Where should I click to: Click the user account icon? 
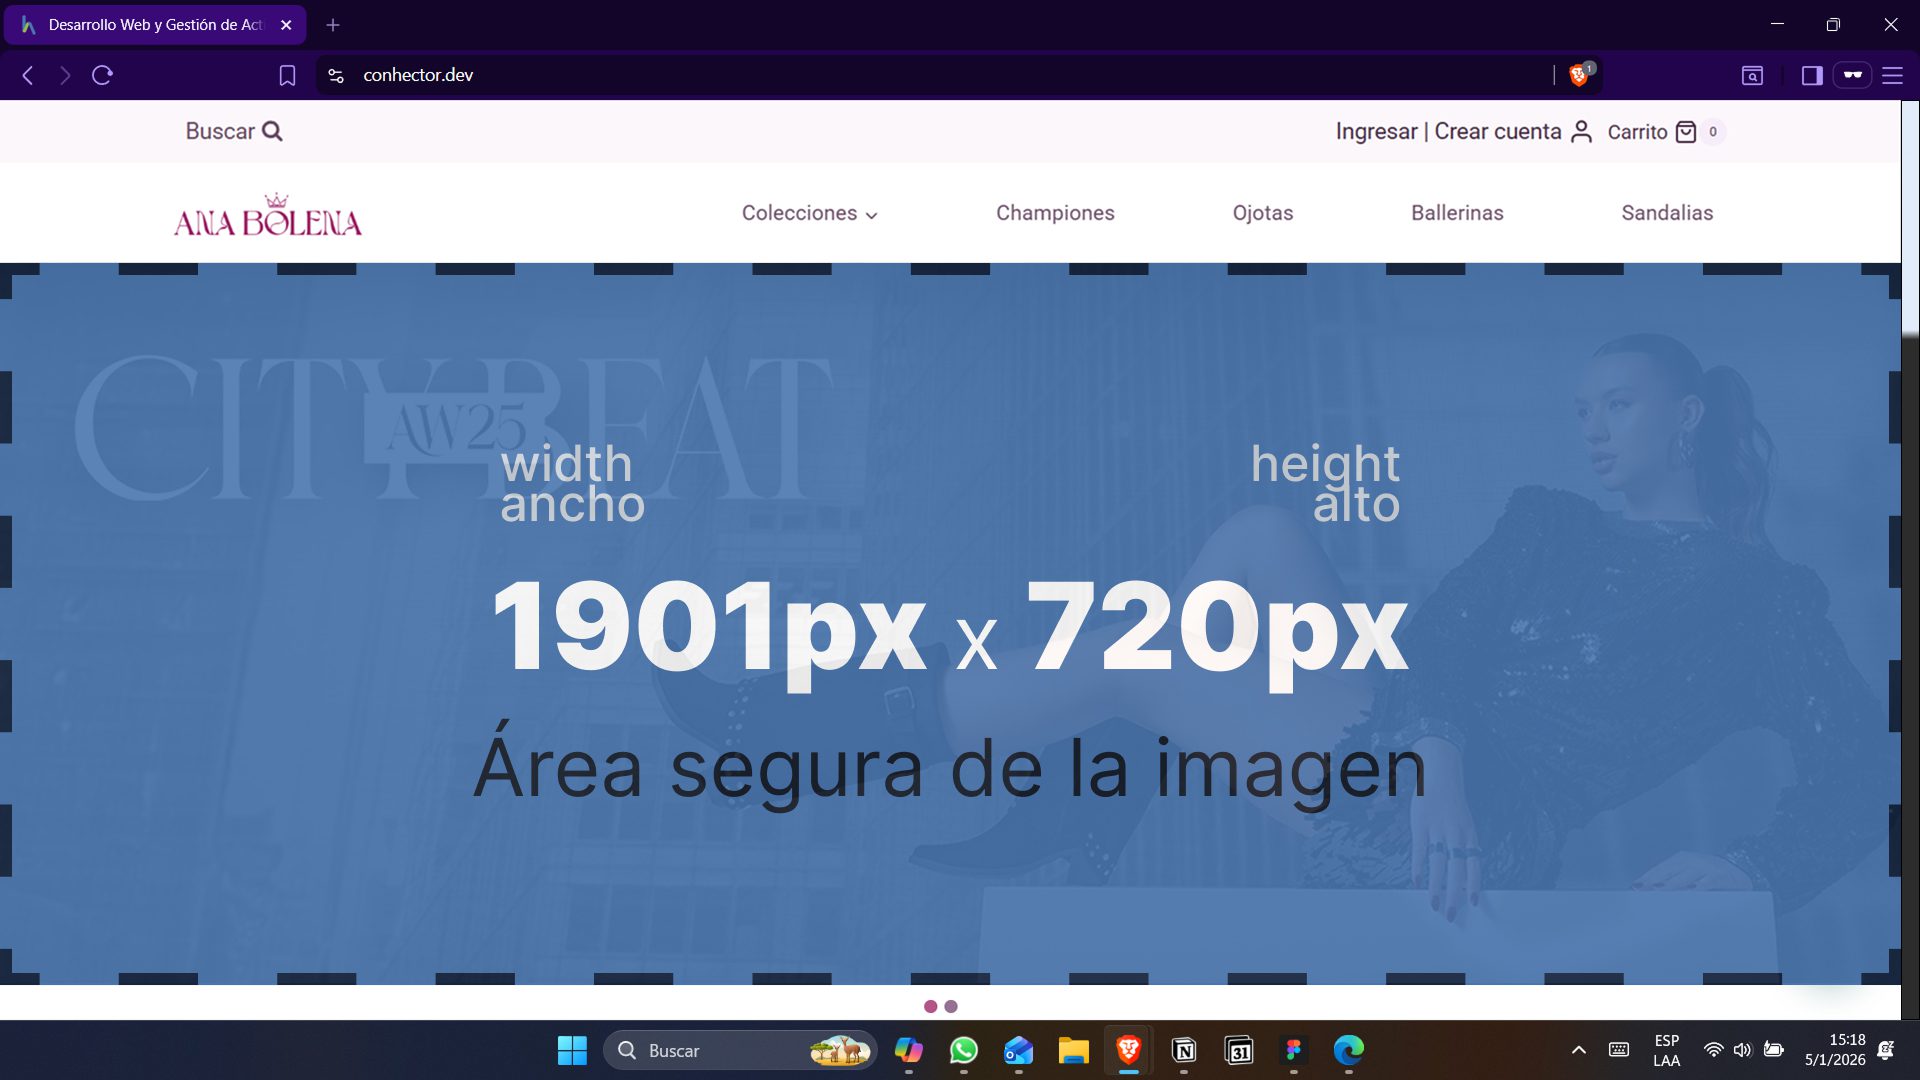[1581, 132]
